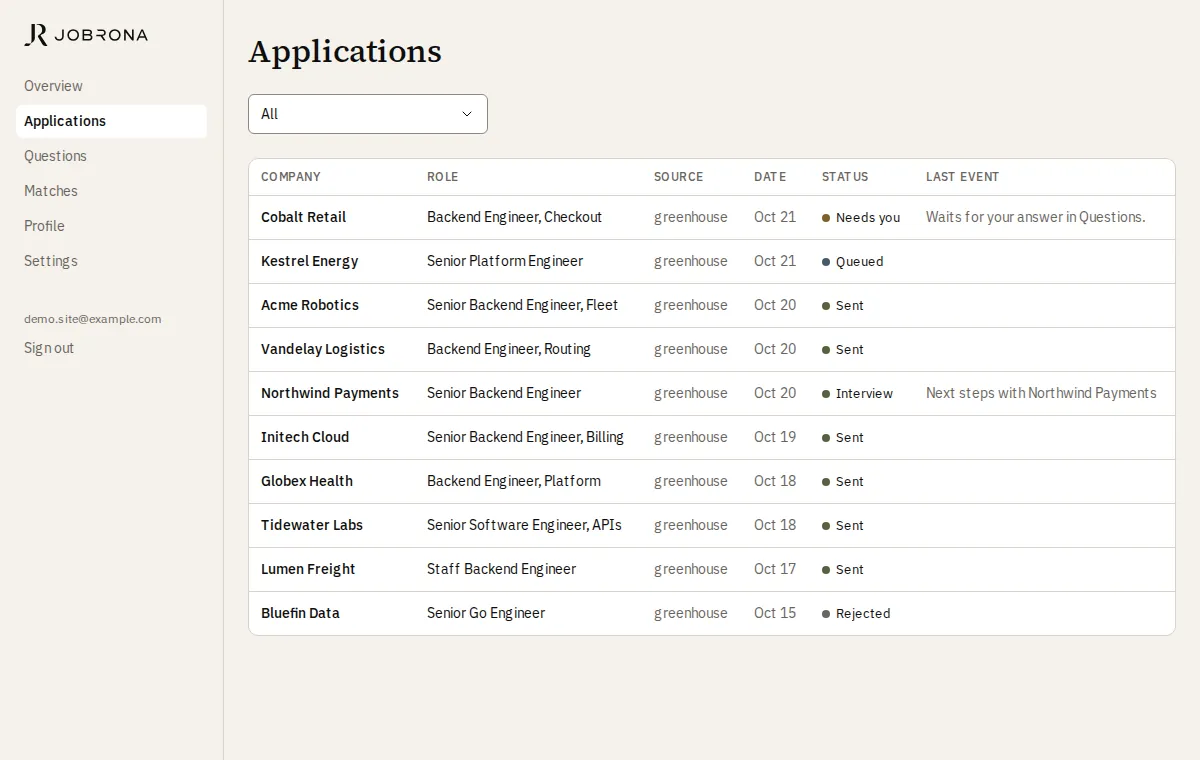Viewport: 1200px width, 760px height.
Task: Click Lumen Freight company name
Action: click(308, 569)
